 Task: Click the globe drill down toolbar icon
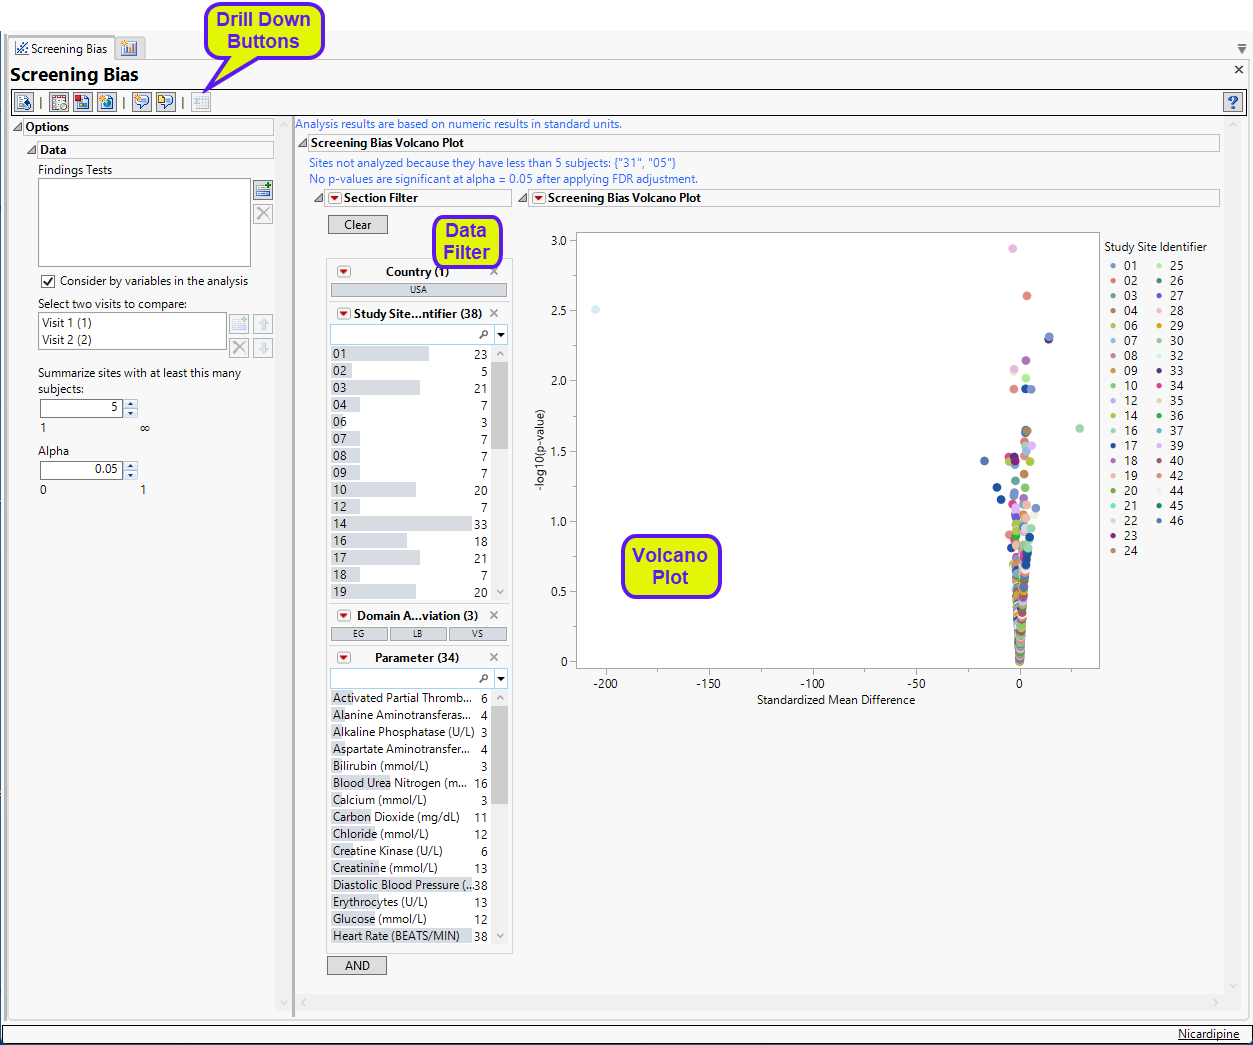pyautogui.click(x=106, y=102)
